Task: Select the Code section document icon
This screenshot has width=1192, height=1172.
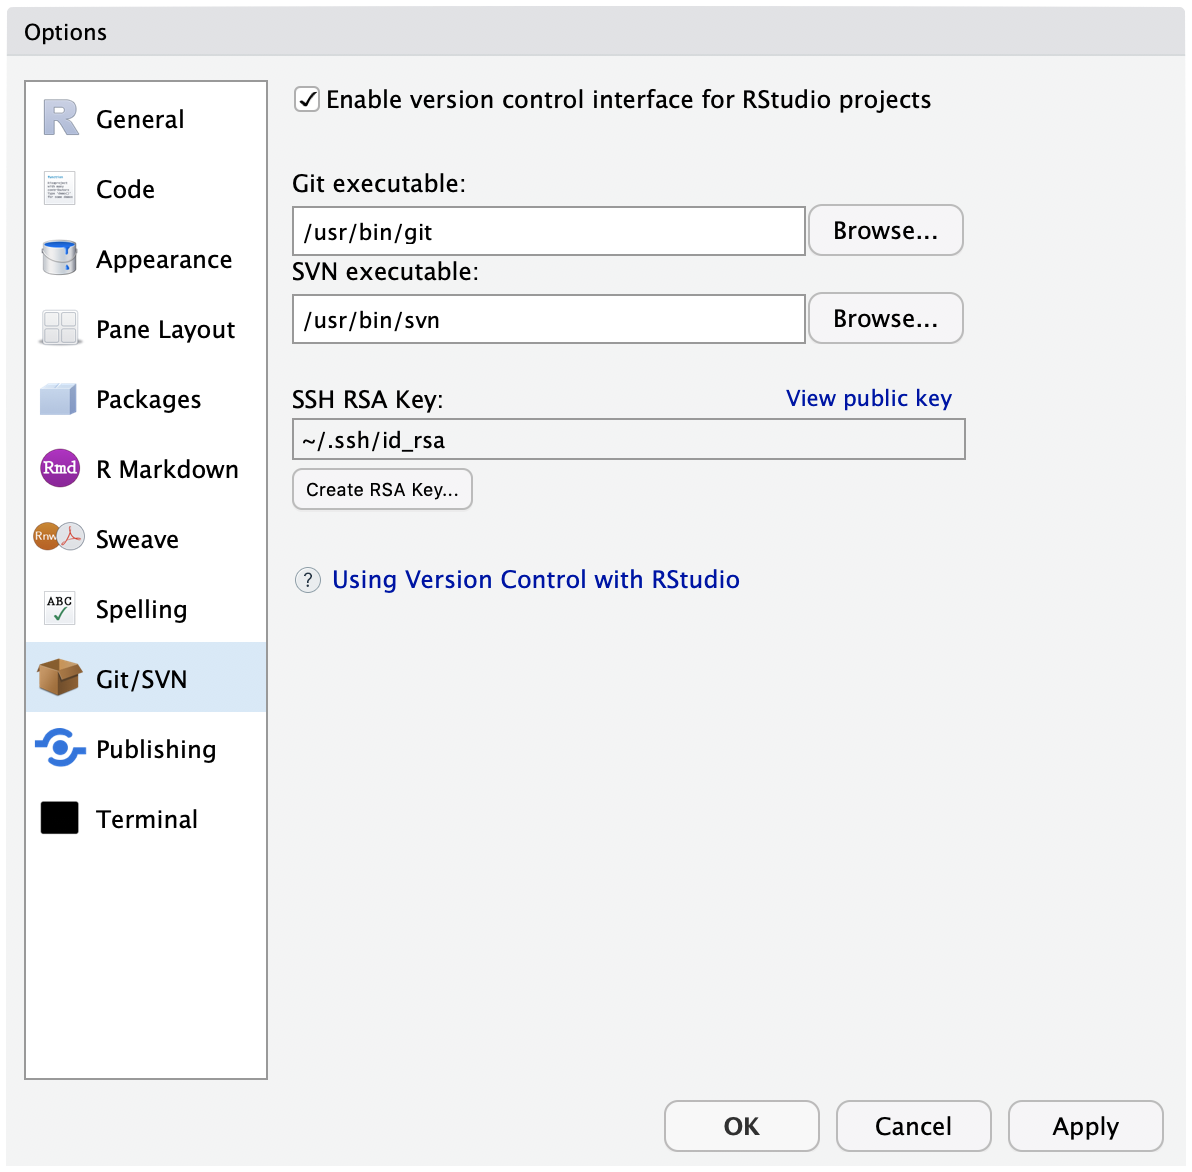Action: pyautogui.click(x=59, y=188)
